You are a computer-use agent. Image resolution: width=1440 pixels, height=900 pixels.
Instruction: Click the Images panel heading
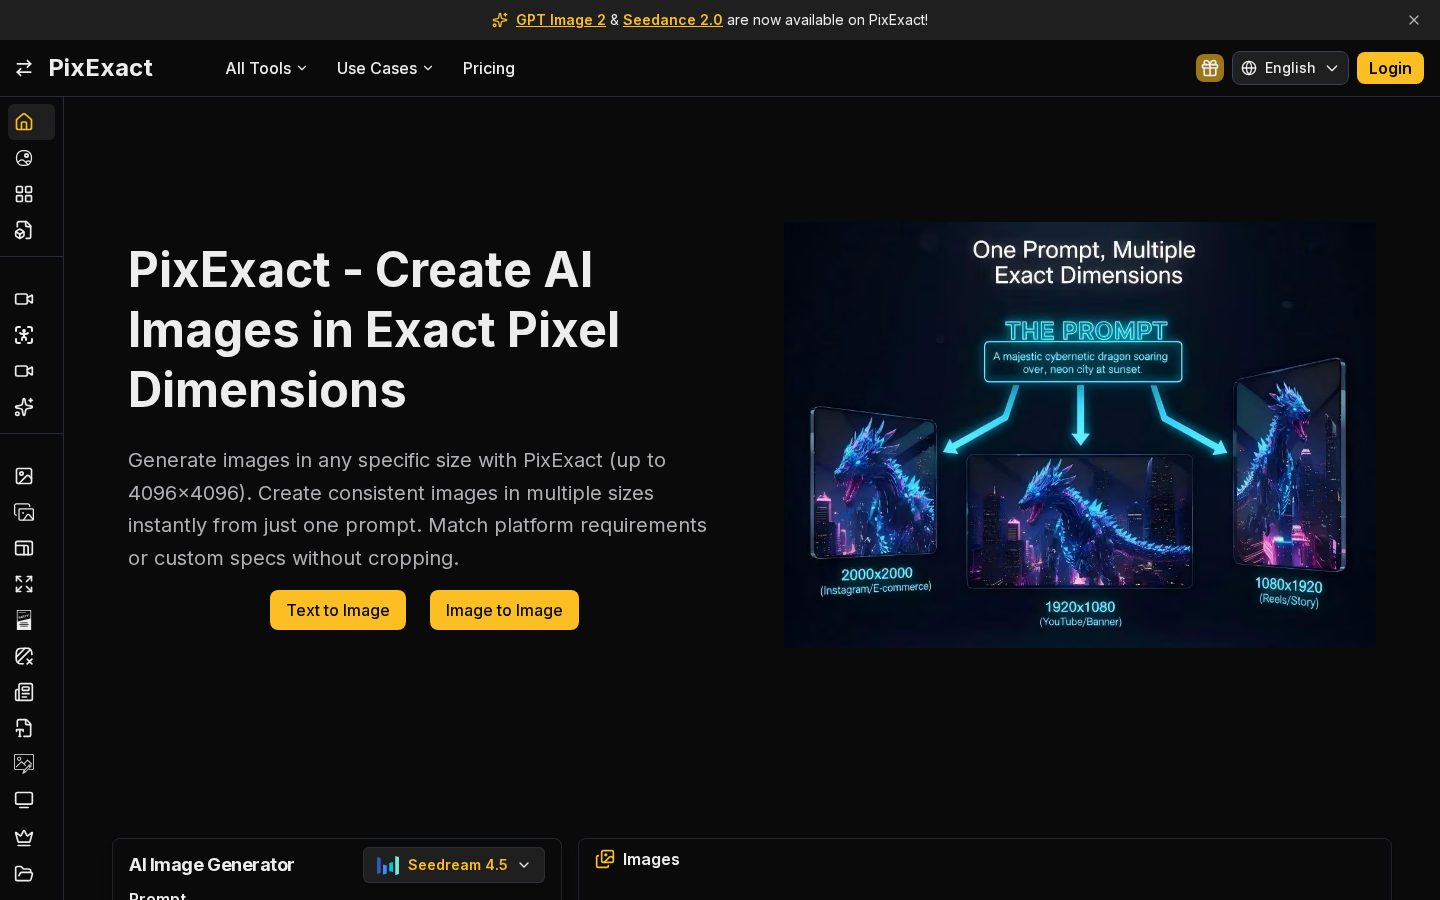(x=651, y=859)
